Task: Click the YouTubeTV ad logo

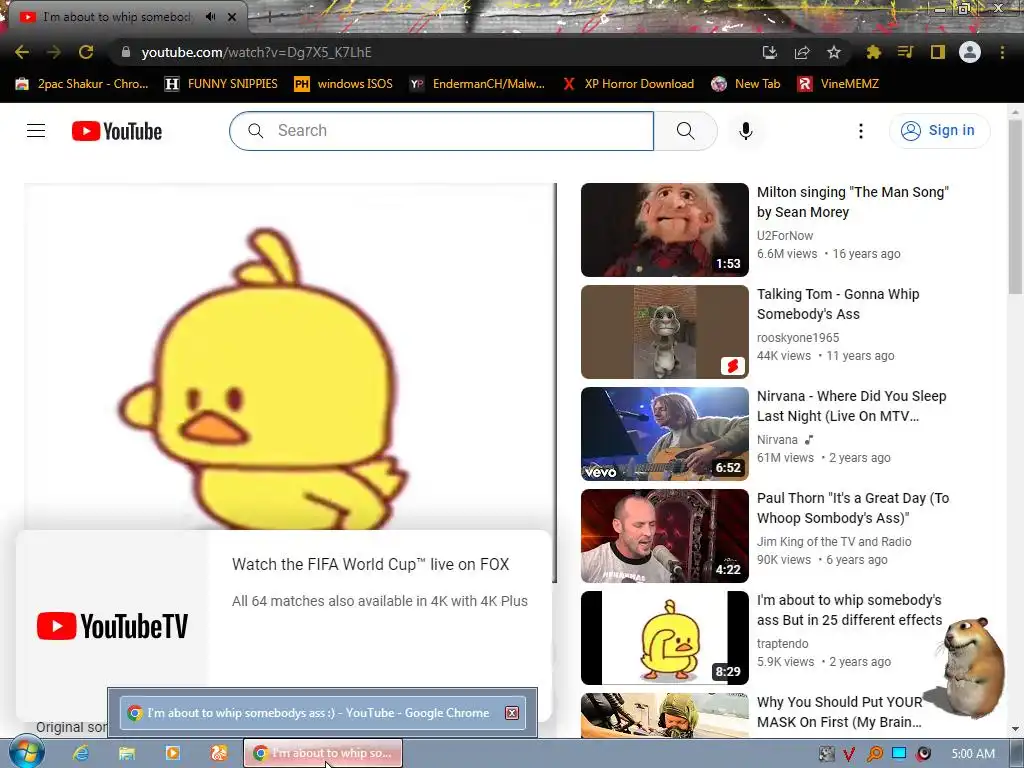Action: (x=112, y=626)
